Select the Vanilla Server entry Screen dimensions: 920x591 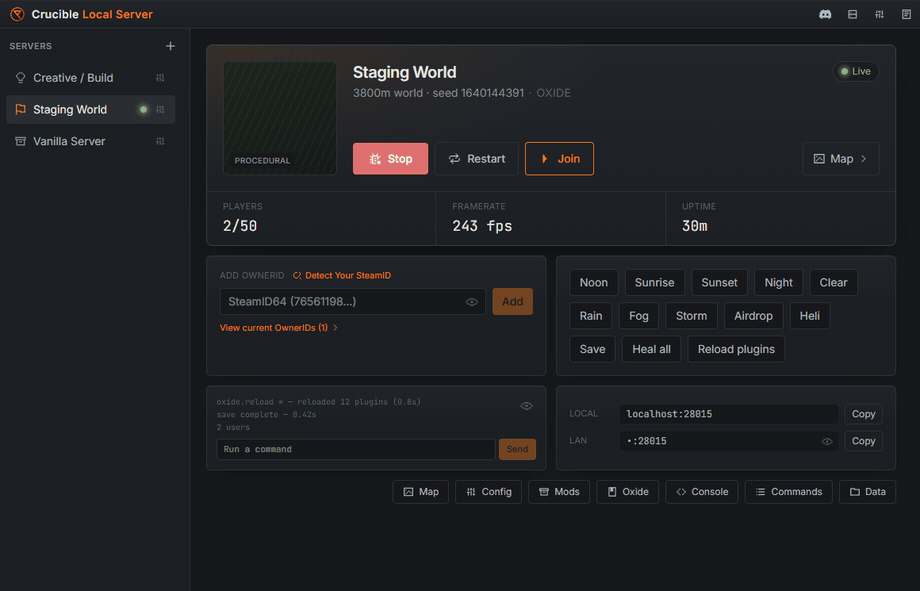(90, 141)
